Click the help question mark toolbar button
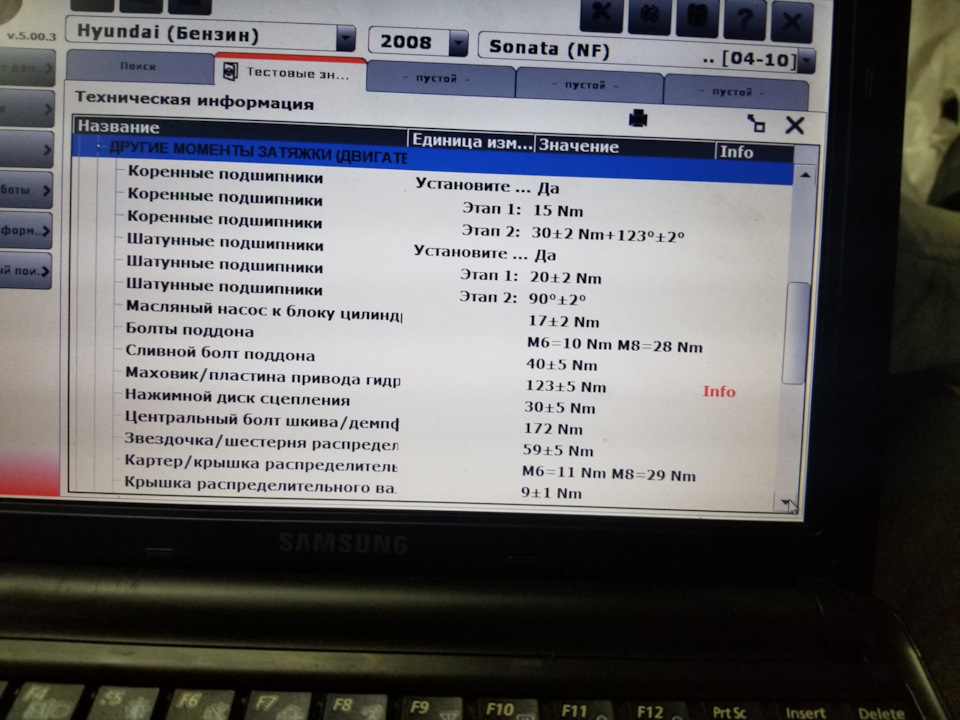Viewport: 960px width, 720px height. (744, 20)
